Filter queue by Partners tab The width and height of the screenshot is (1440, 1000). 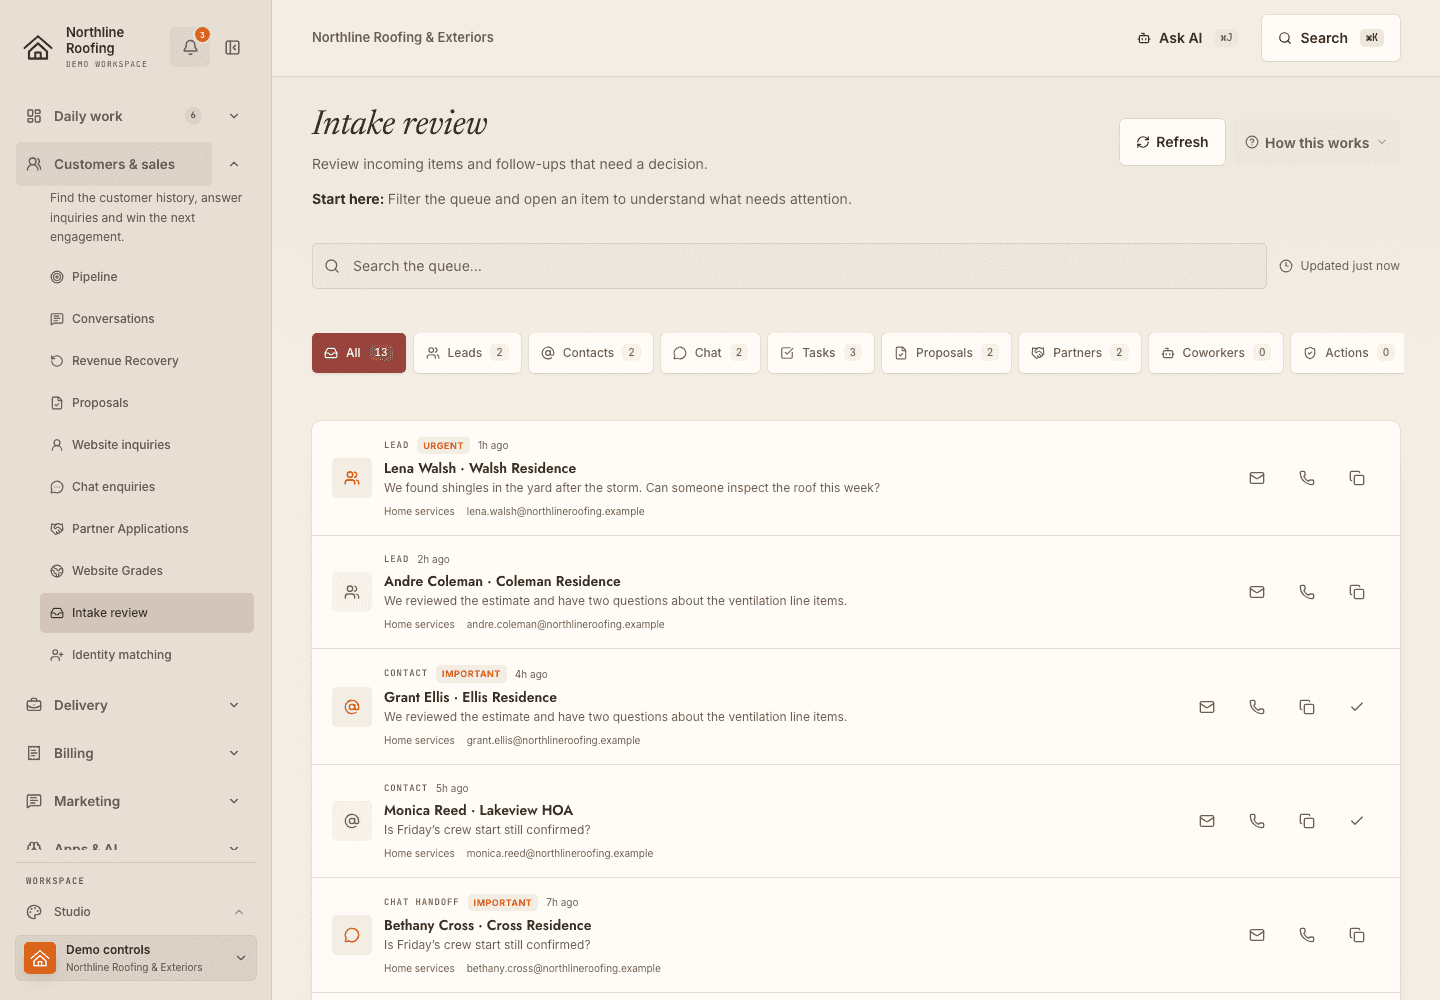coord(1080,353)
